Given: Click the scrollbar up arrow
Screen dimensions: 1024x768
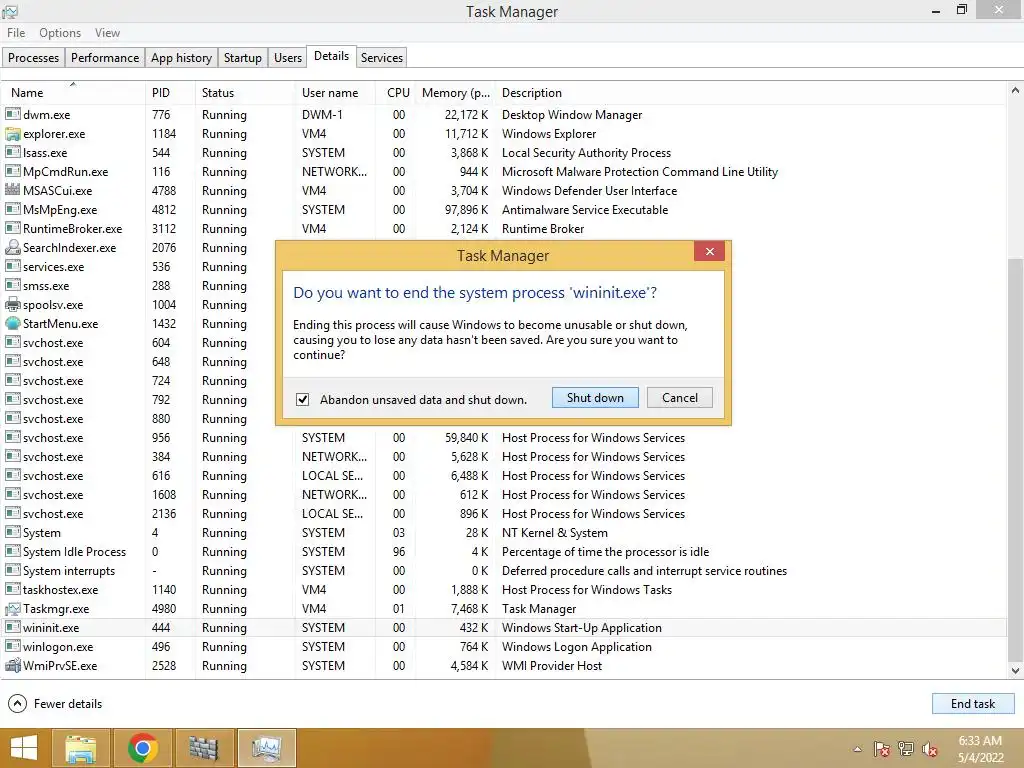Looking at the screenshot, I should 1015,90.
